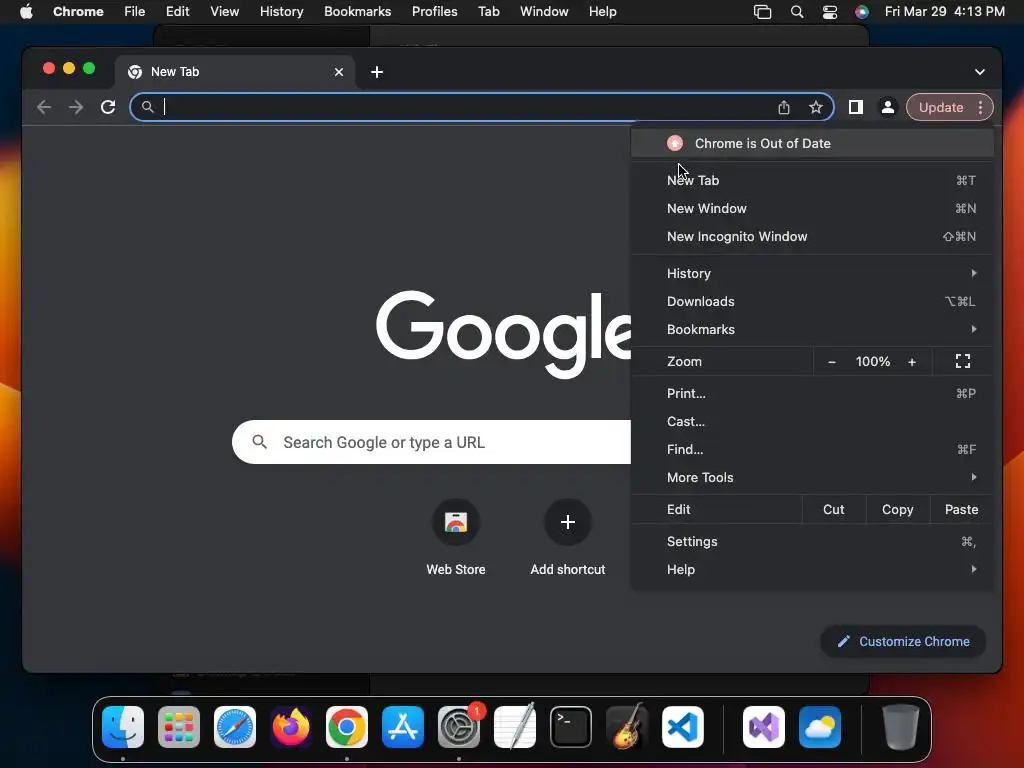Open GarageBand from the Dock
Screen dimensions: 1024x768
(626, 727)
